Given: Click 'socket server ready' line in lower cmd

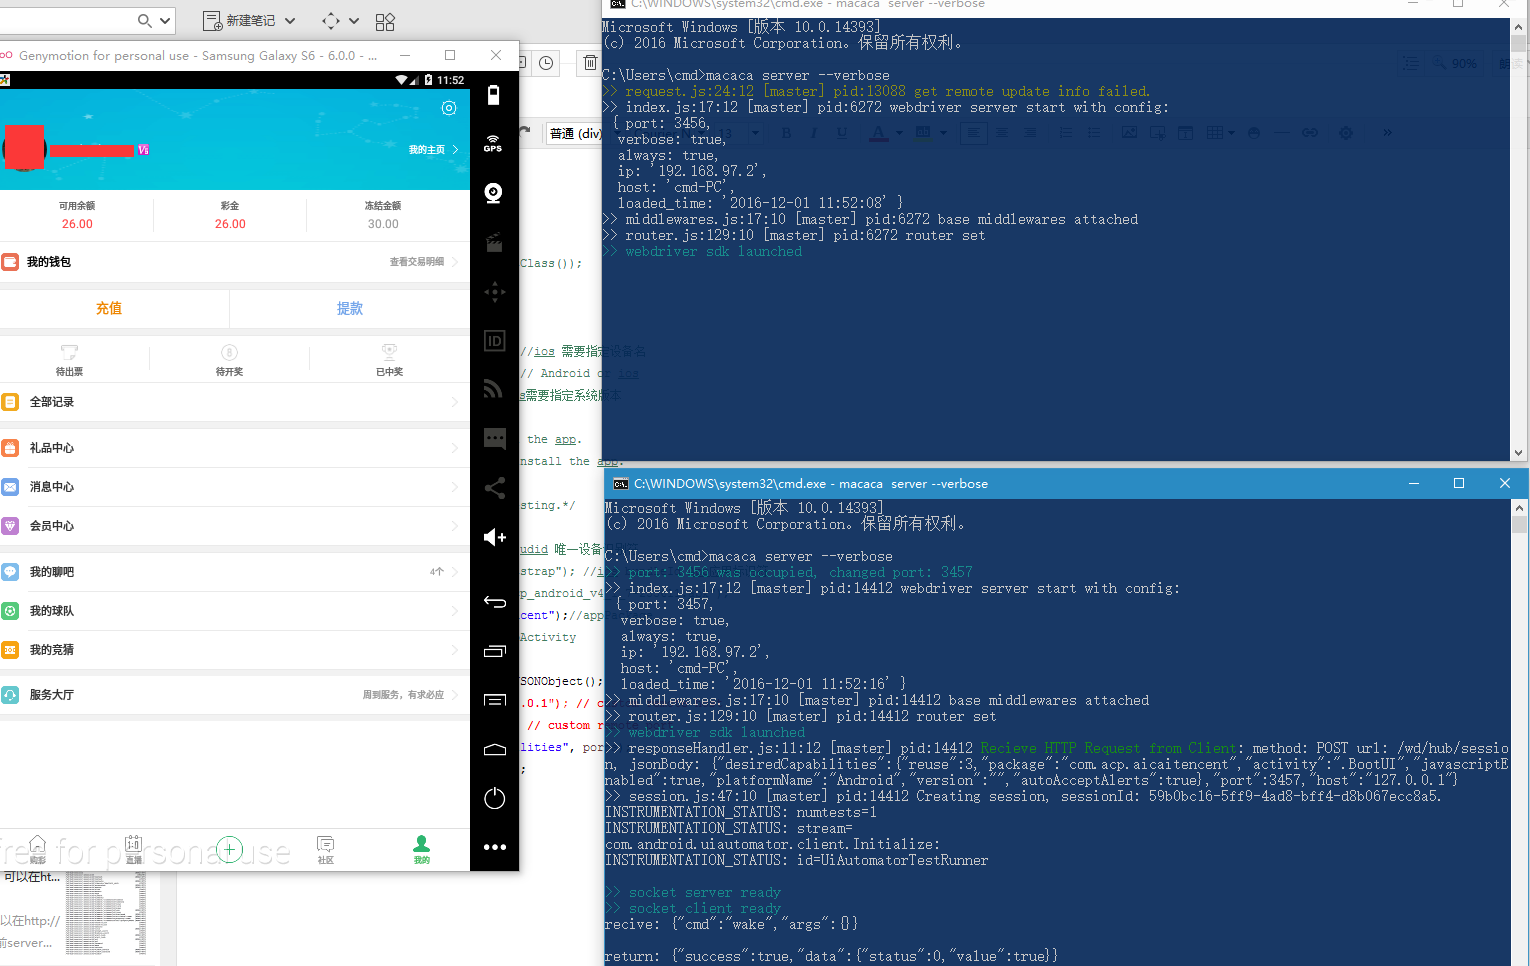Looking at the screenshot, I should (x=704, y=892).
